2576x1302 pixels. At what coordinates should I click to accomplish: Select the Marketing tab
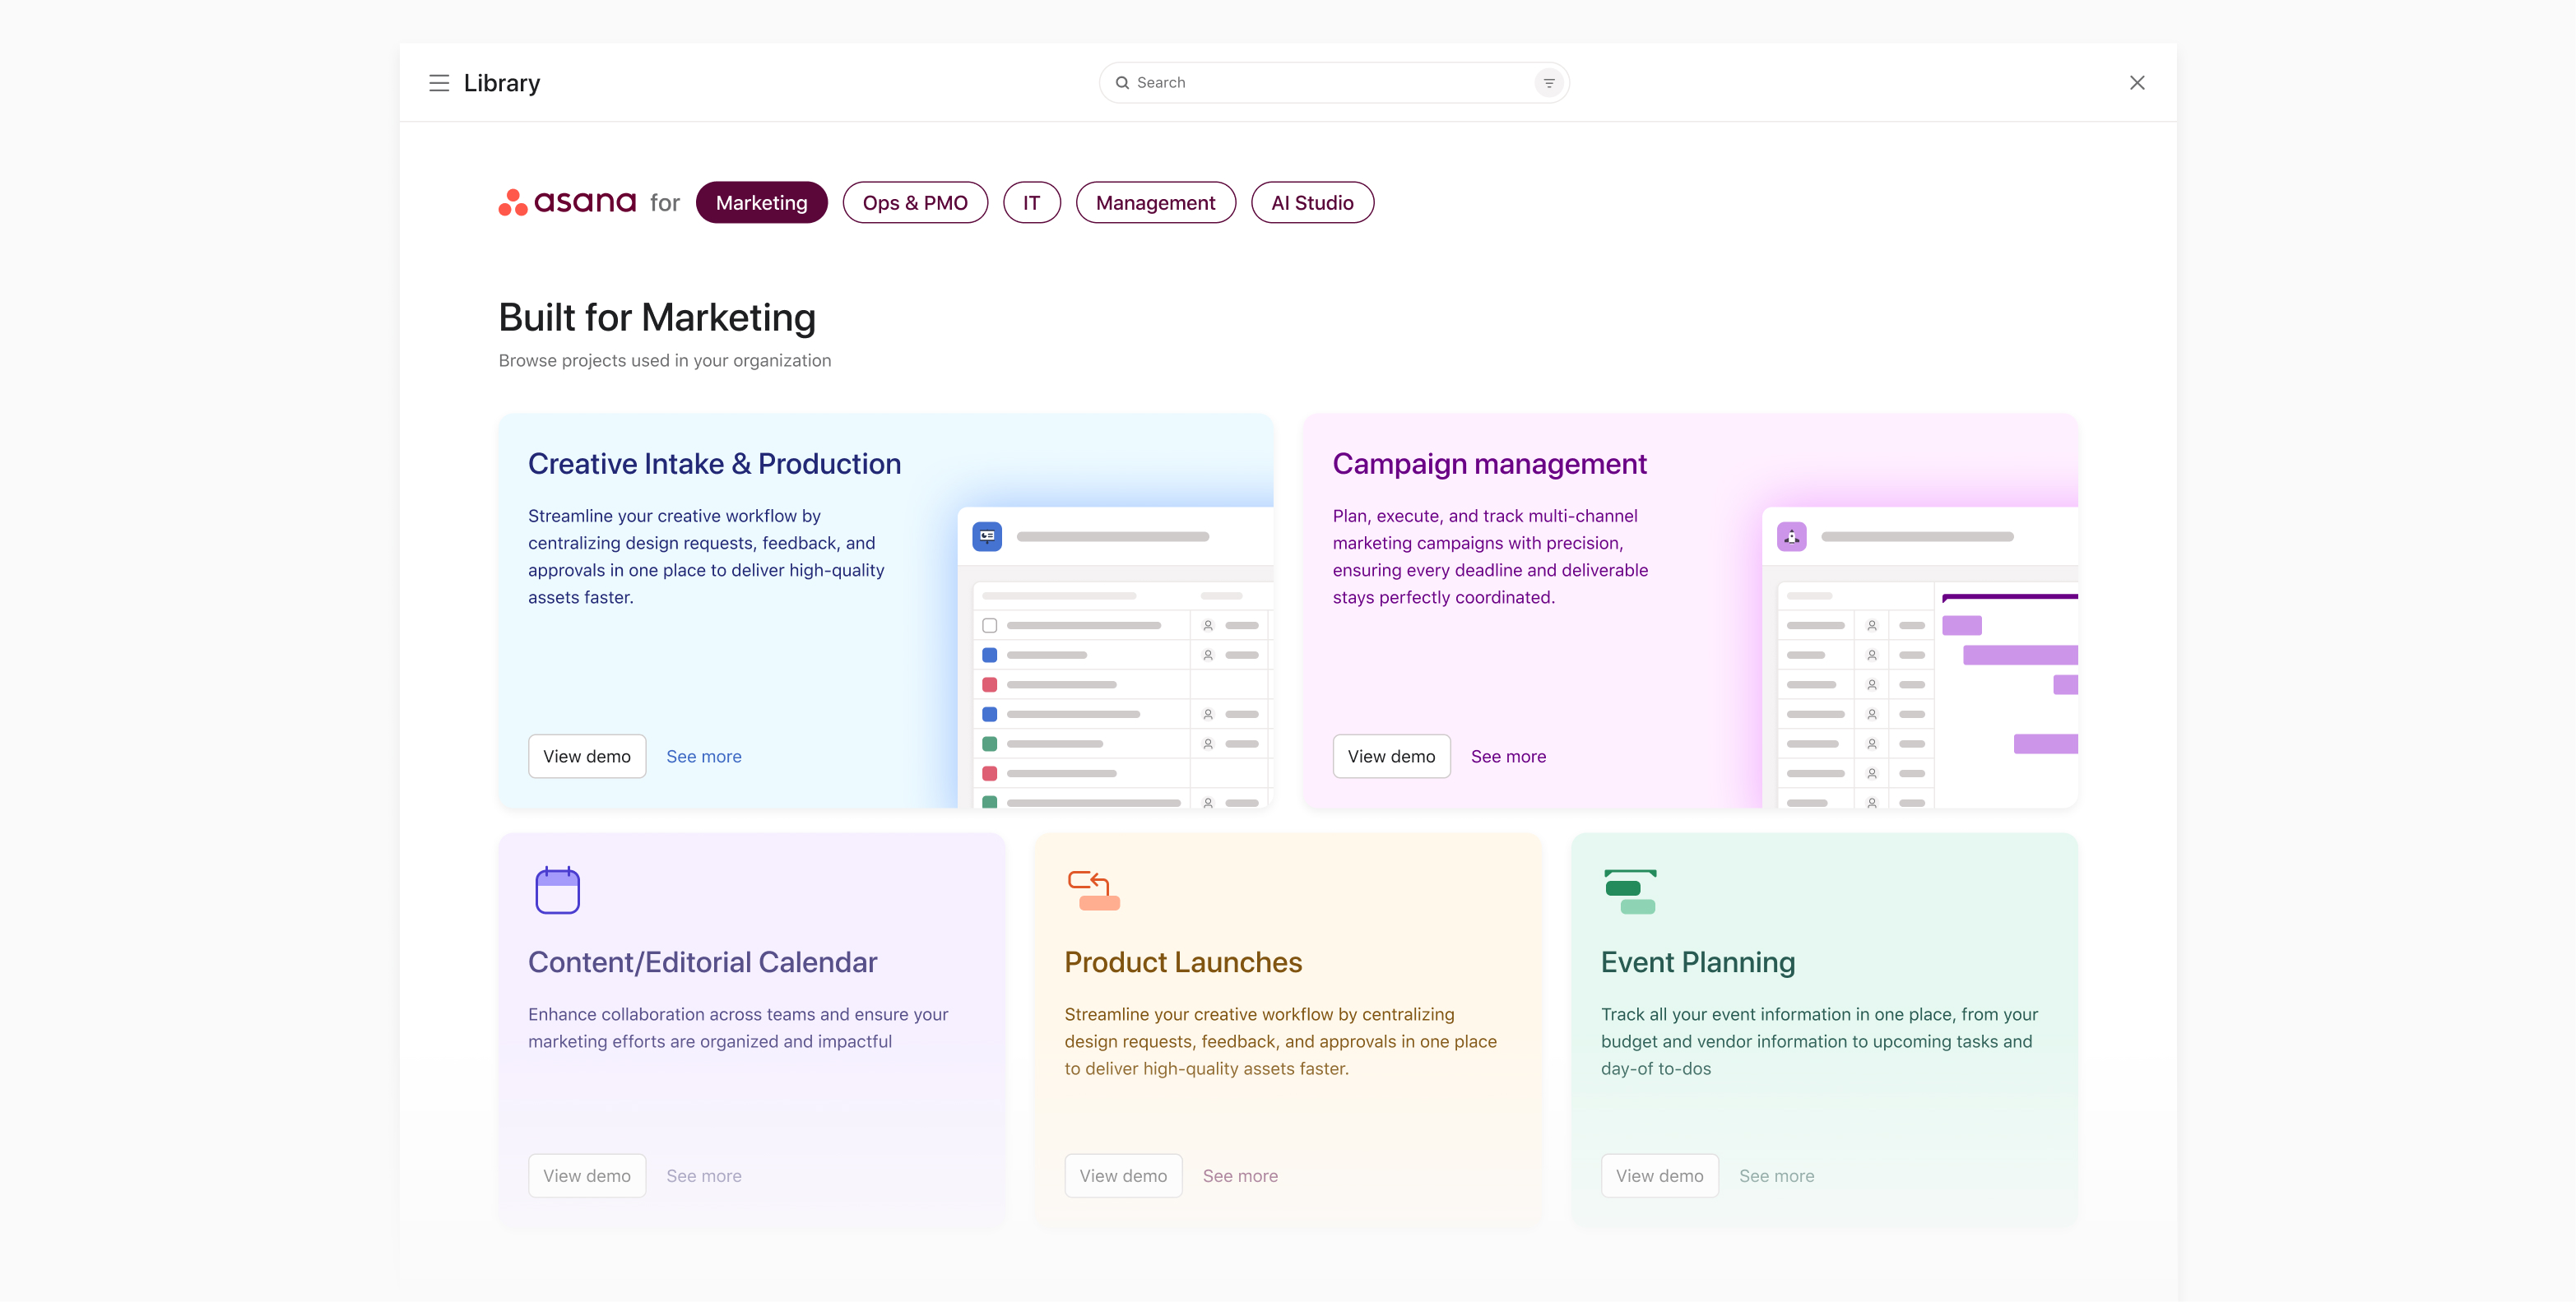[761, 203]
